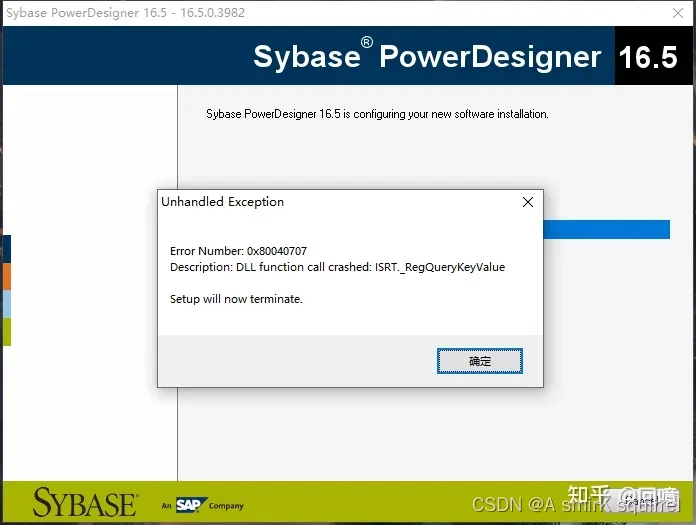Screen dimensions: 696x525
Task: Click the "Sybase PowerDesigner" banner heading
Action: [427, 56]
